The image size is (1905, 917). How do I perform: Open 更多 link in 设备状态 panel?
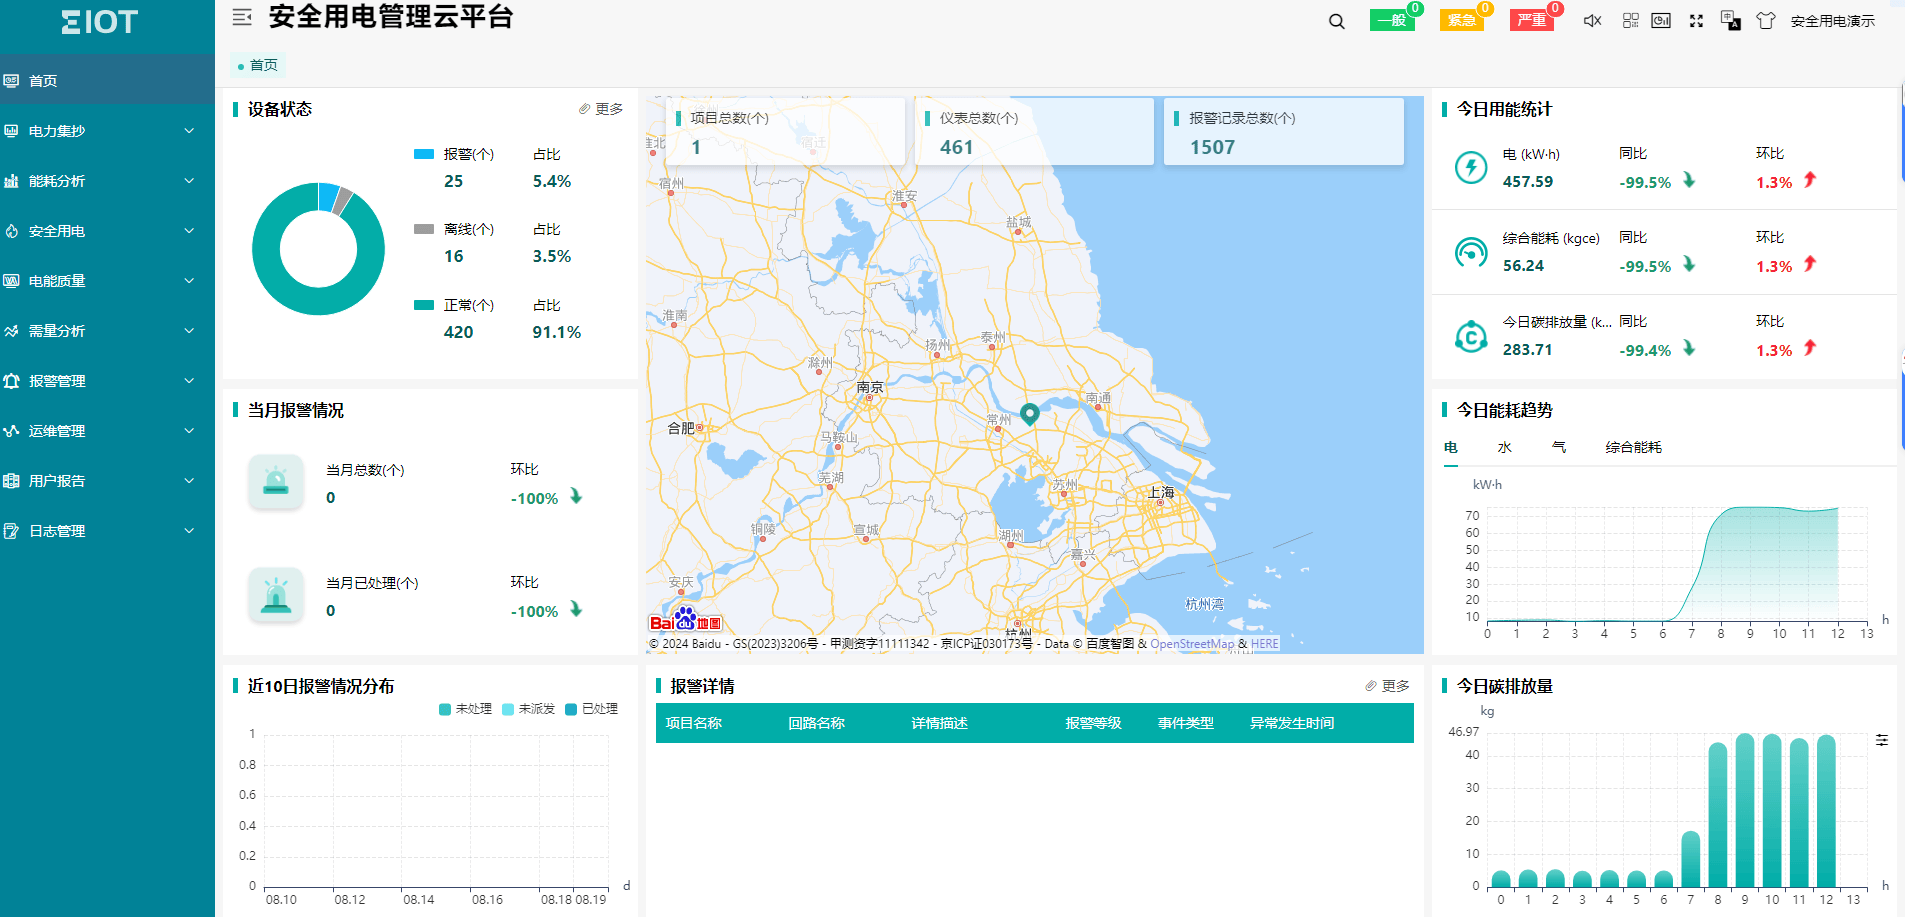pos(601,109)
